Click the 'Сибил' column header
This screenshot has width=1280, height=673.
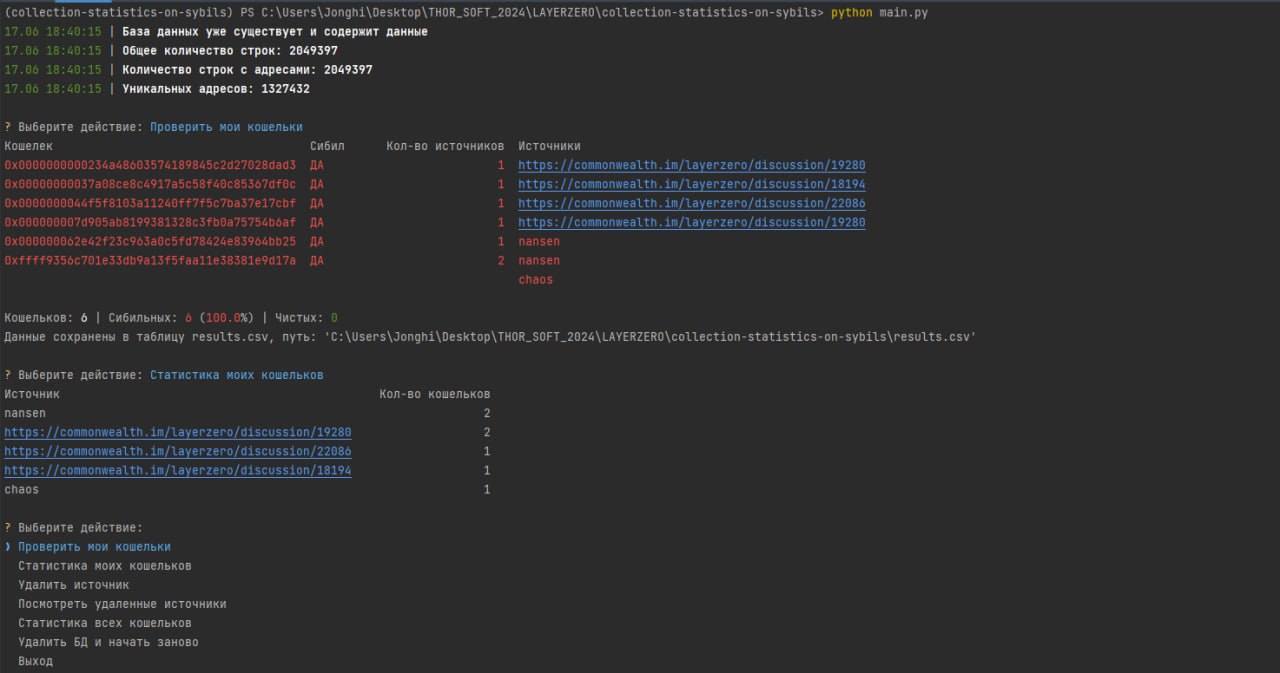click(x=327, y=146)
